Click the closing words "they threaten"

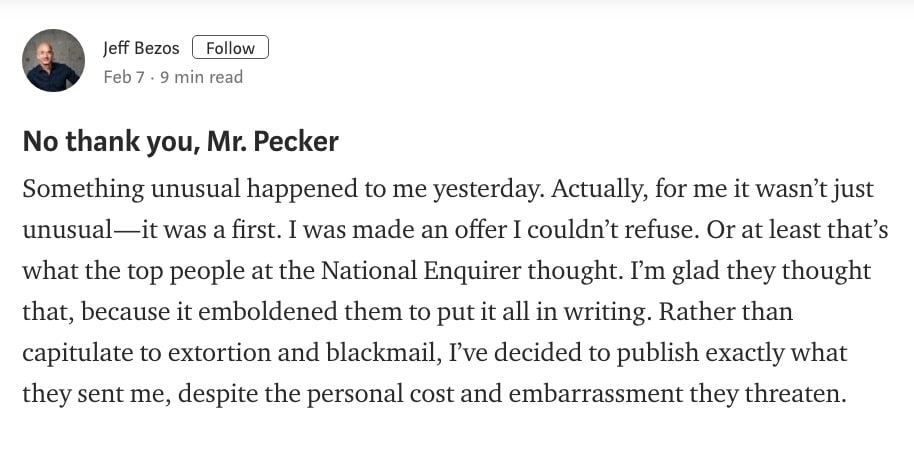point(767,394)
